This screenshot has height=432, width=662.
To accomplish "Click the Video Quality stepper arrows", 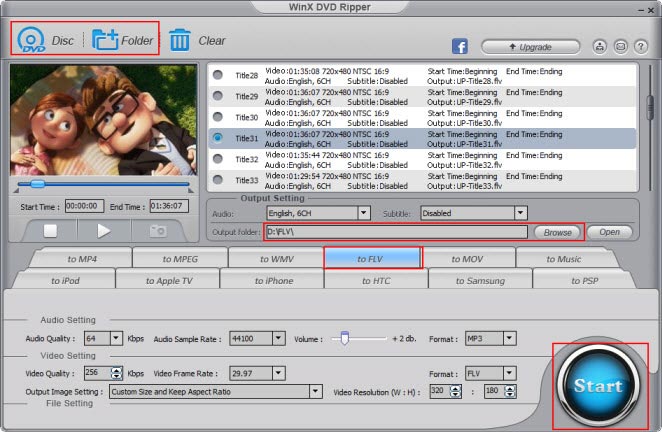I will coord(117,373).
